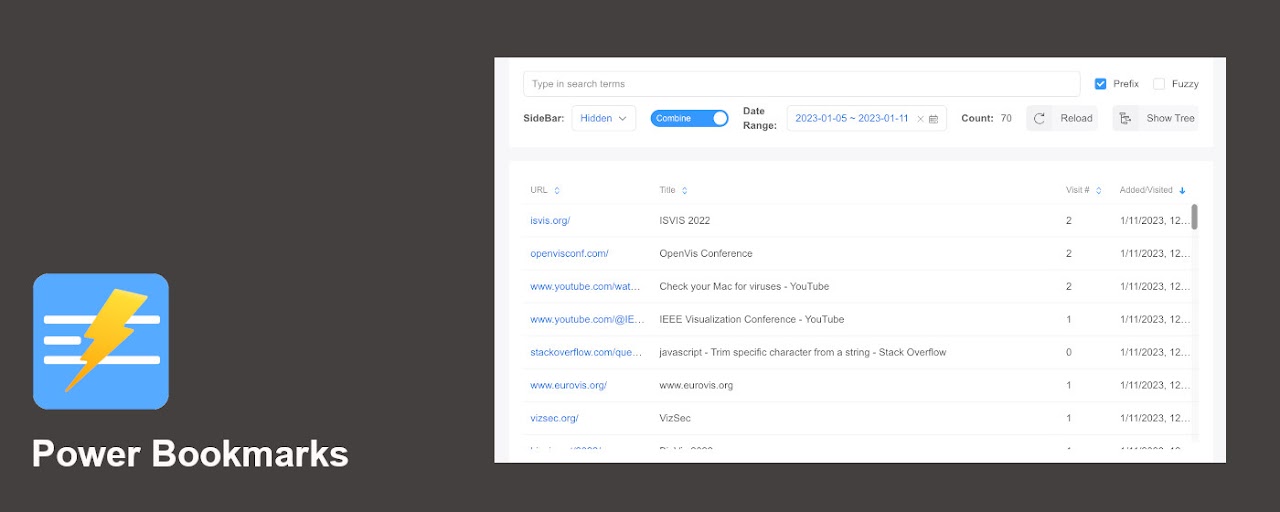Click the Power Bookmarks lightning logo
The width and height of the screenshot is (1280, 512).
[x=101, y=341]
